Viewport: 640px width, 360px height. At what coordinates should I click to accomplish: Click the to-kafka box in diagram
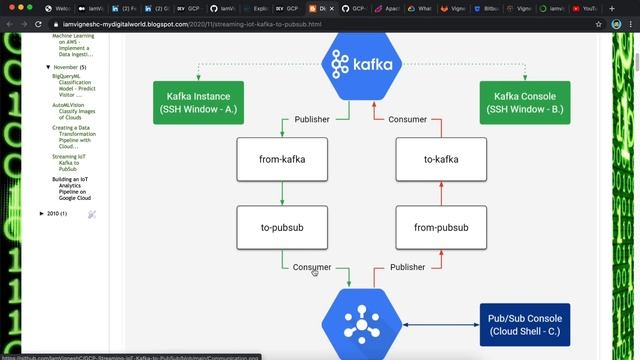pos(441,159)
